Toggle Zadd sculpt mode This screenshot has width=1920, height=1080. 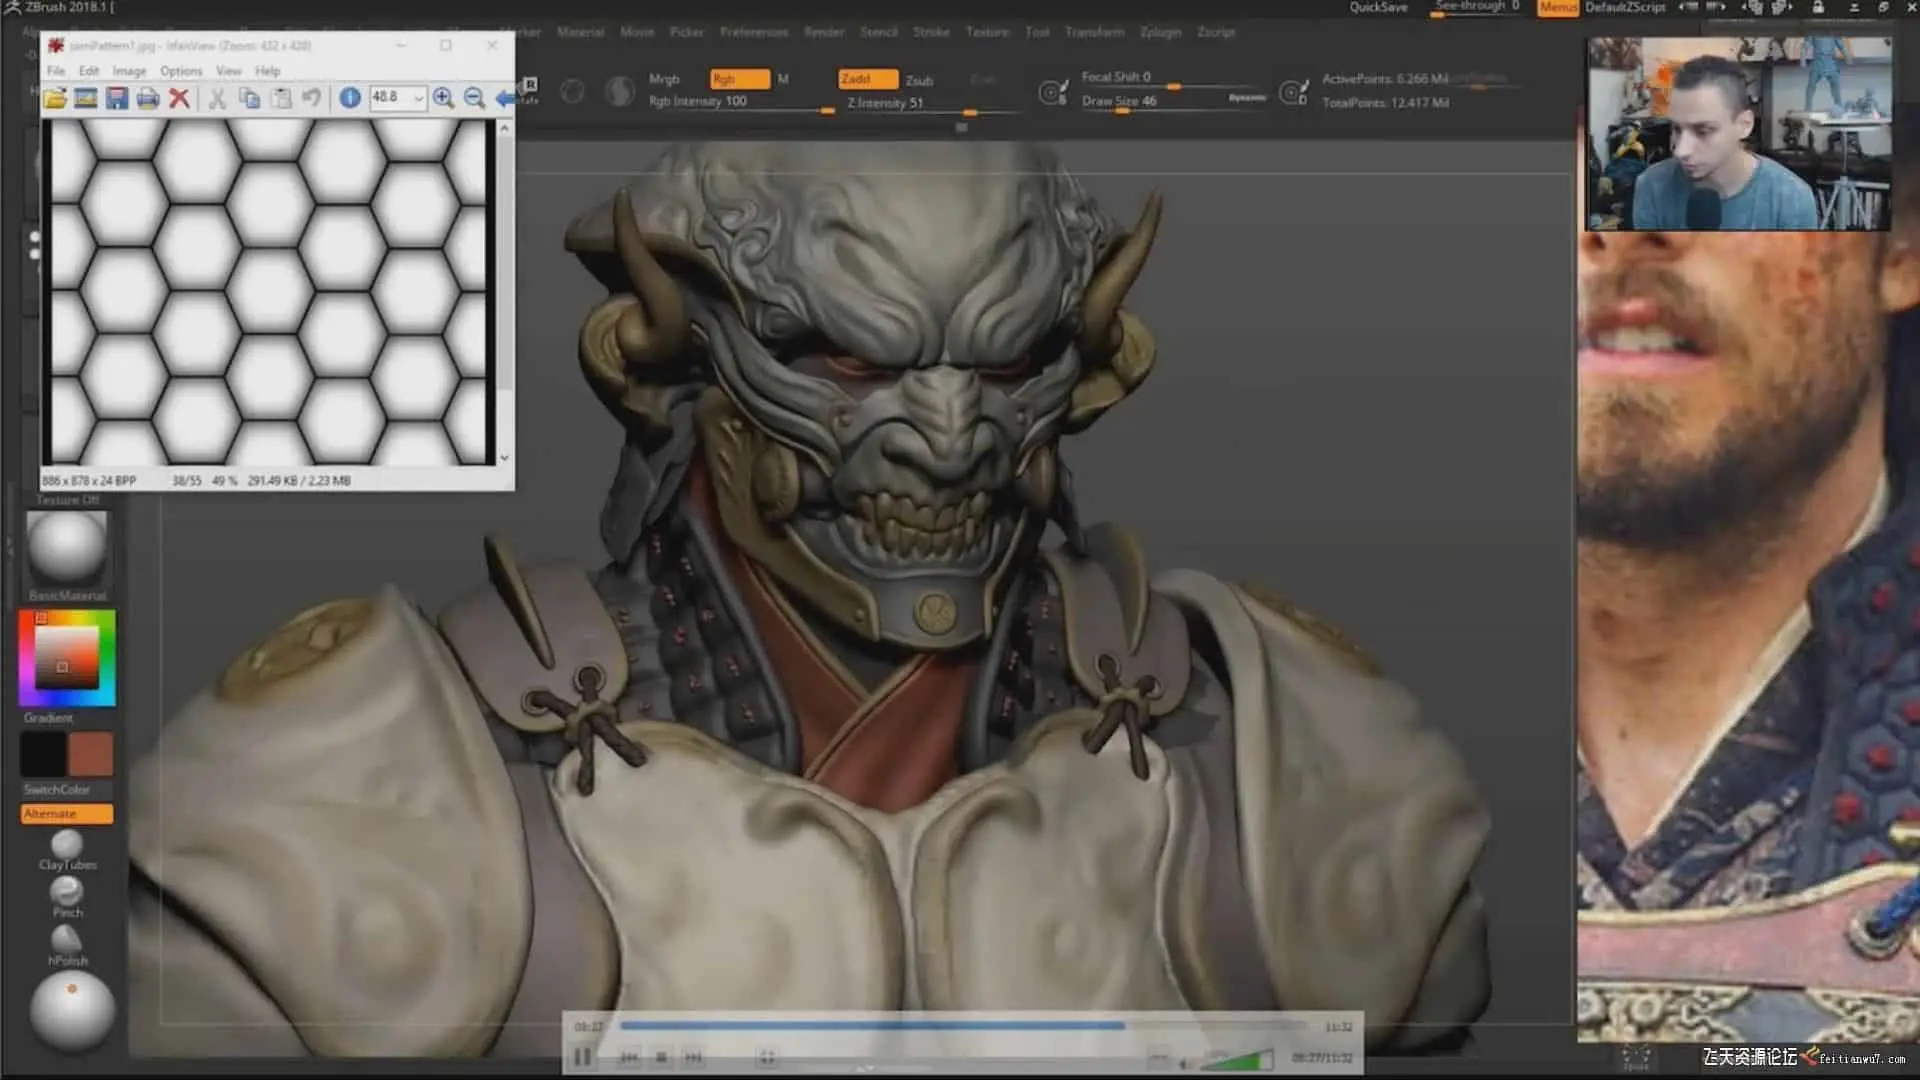[867, 79]
